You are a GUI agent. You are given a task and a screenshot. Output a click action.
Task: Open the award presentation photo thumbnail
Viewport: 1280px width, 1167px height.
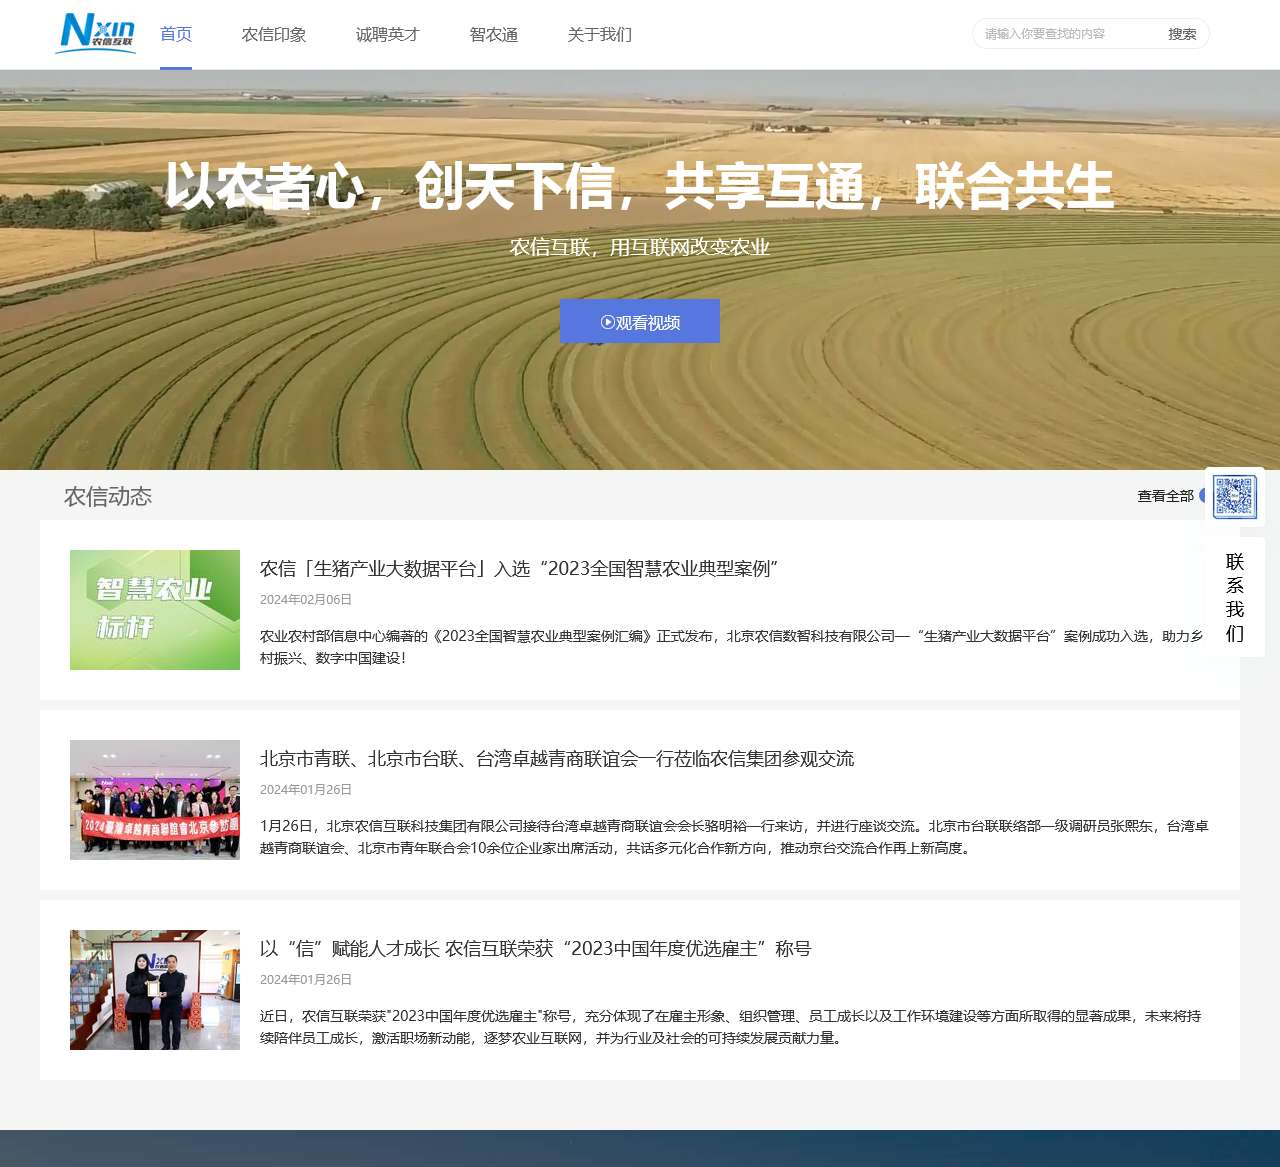[155, 990]
